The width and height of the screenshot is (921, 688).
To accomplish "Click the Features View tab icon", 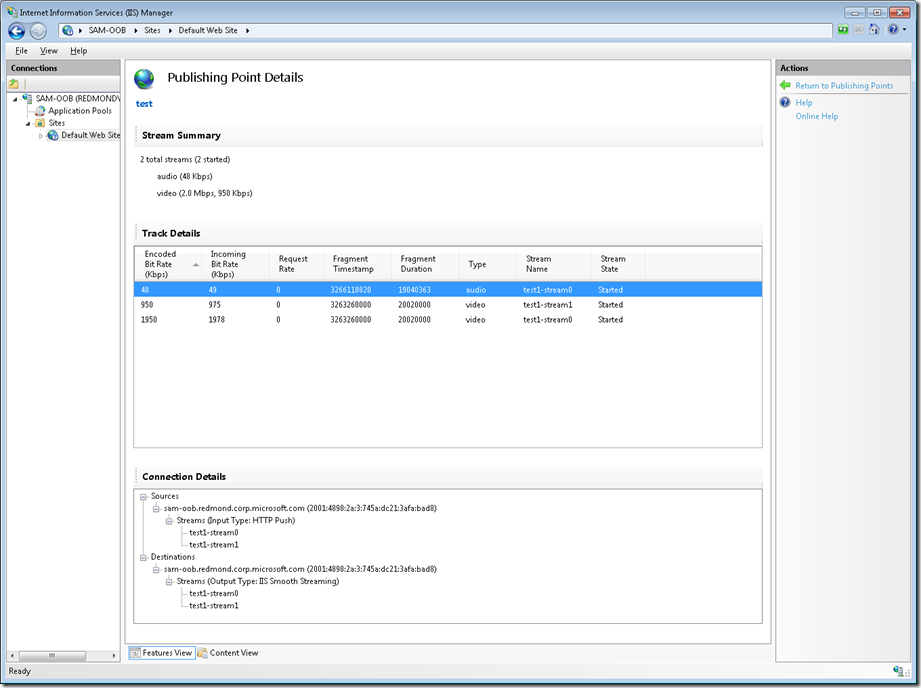I will (x=135, y=653).
